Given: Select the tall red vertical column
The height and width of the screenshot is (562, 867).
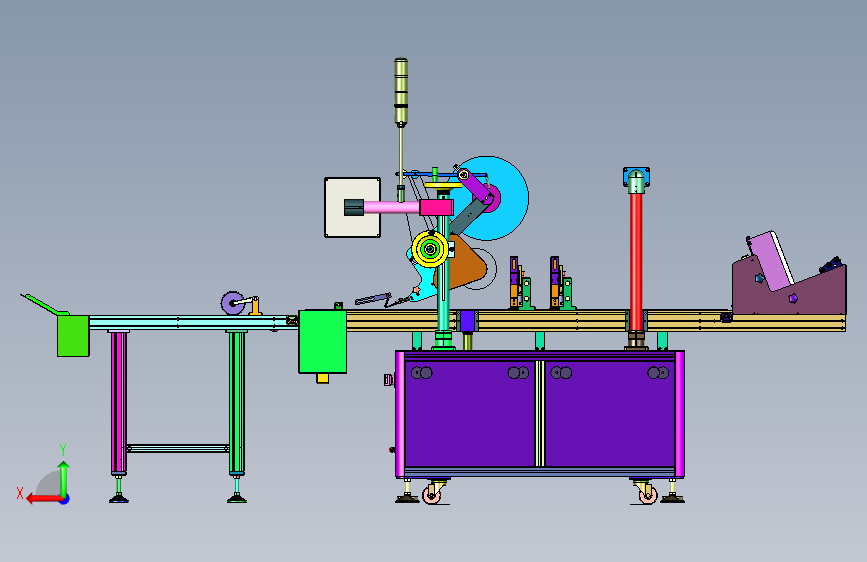Looking at the screenshot, I should [x=636, y=261].
